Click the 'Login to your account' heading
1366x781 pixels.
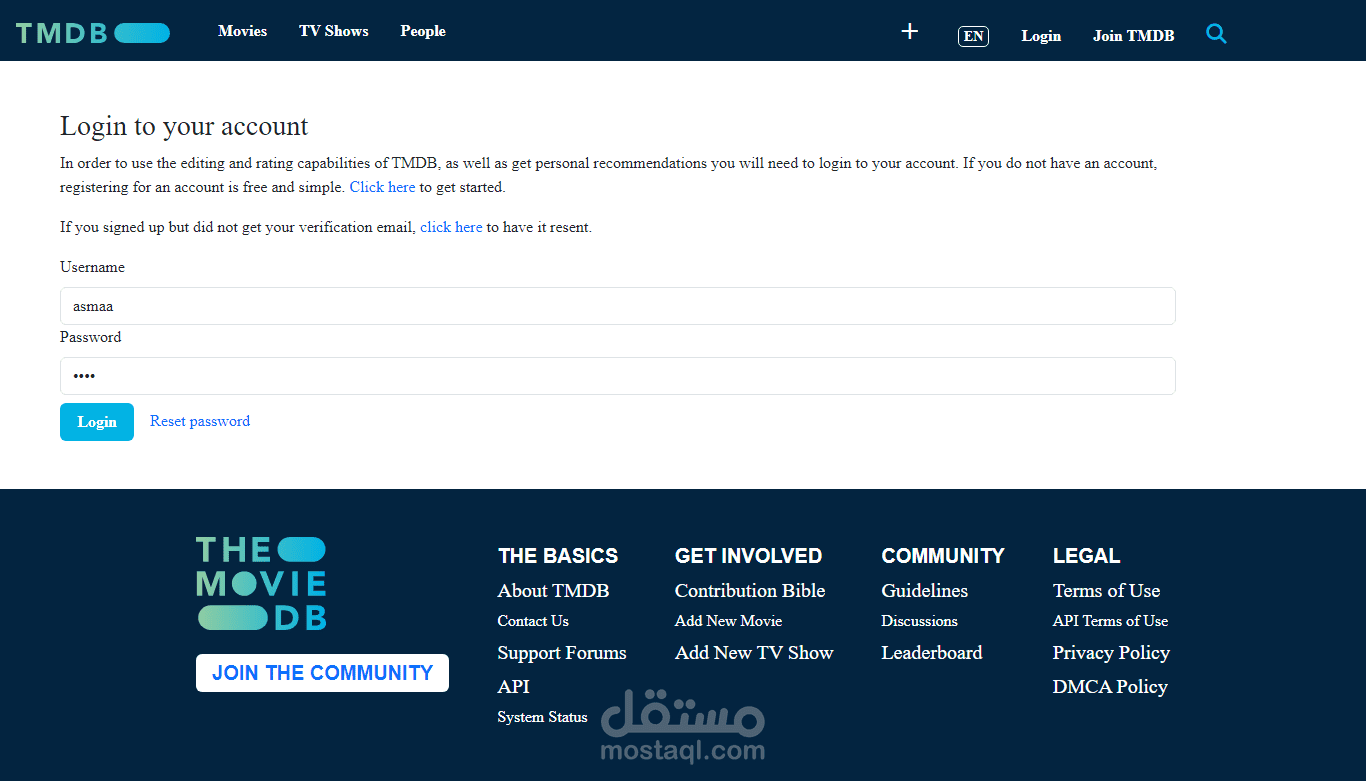click(184, 126)
